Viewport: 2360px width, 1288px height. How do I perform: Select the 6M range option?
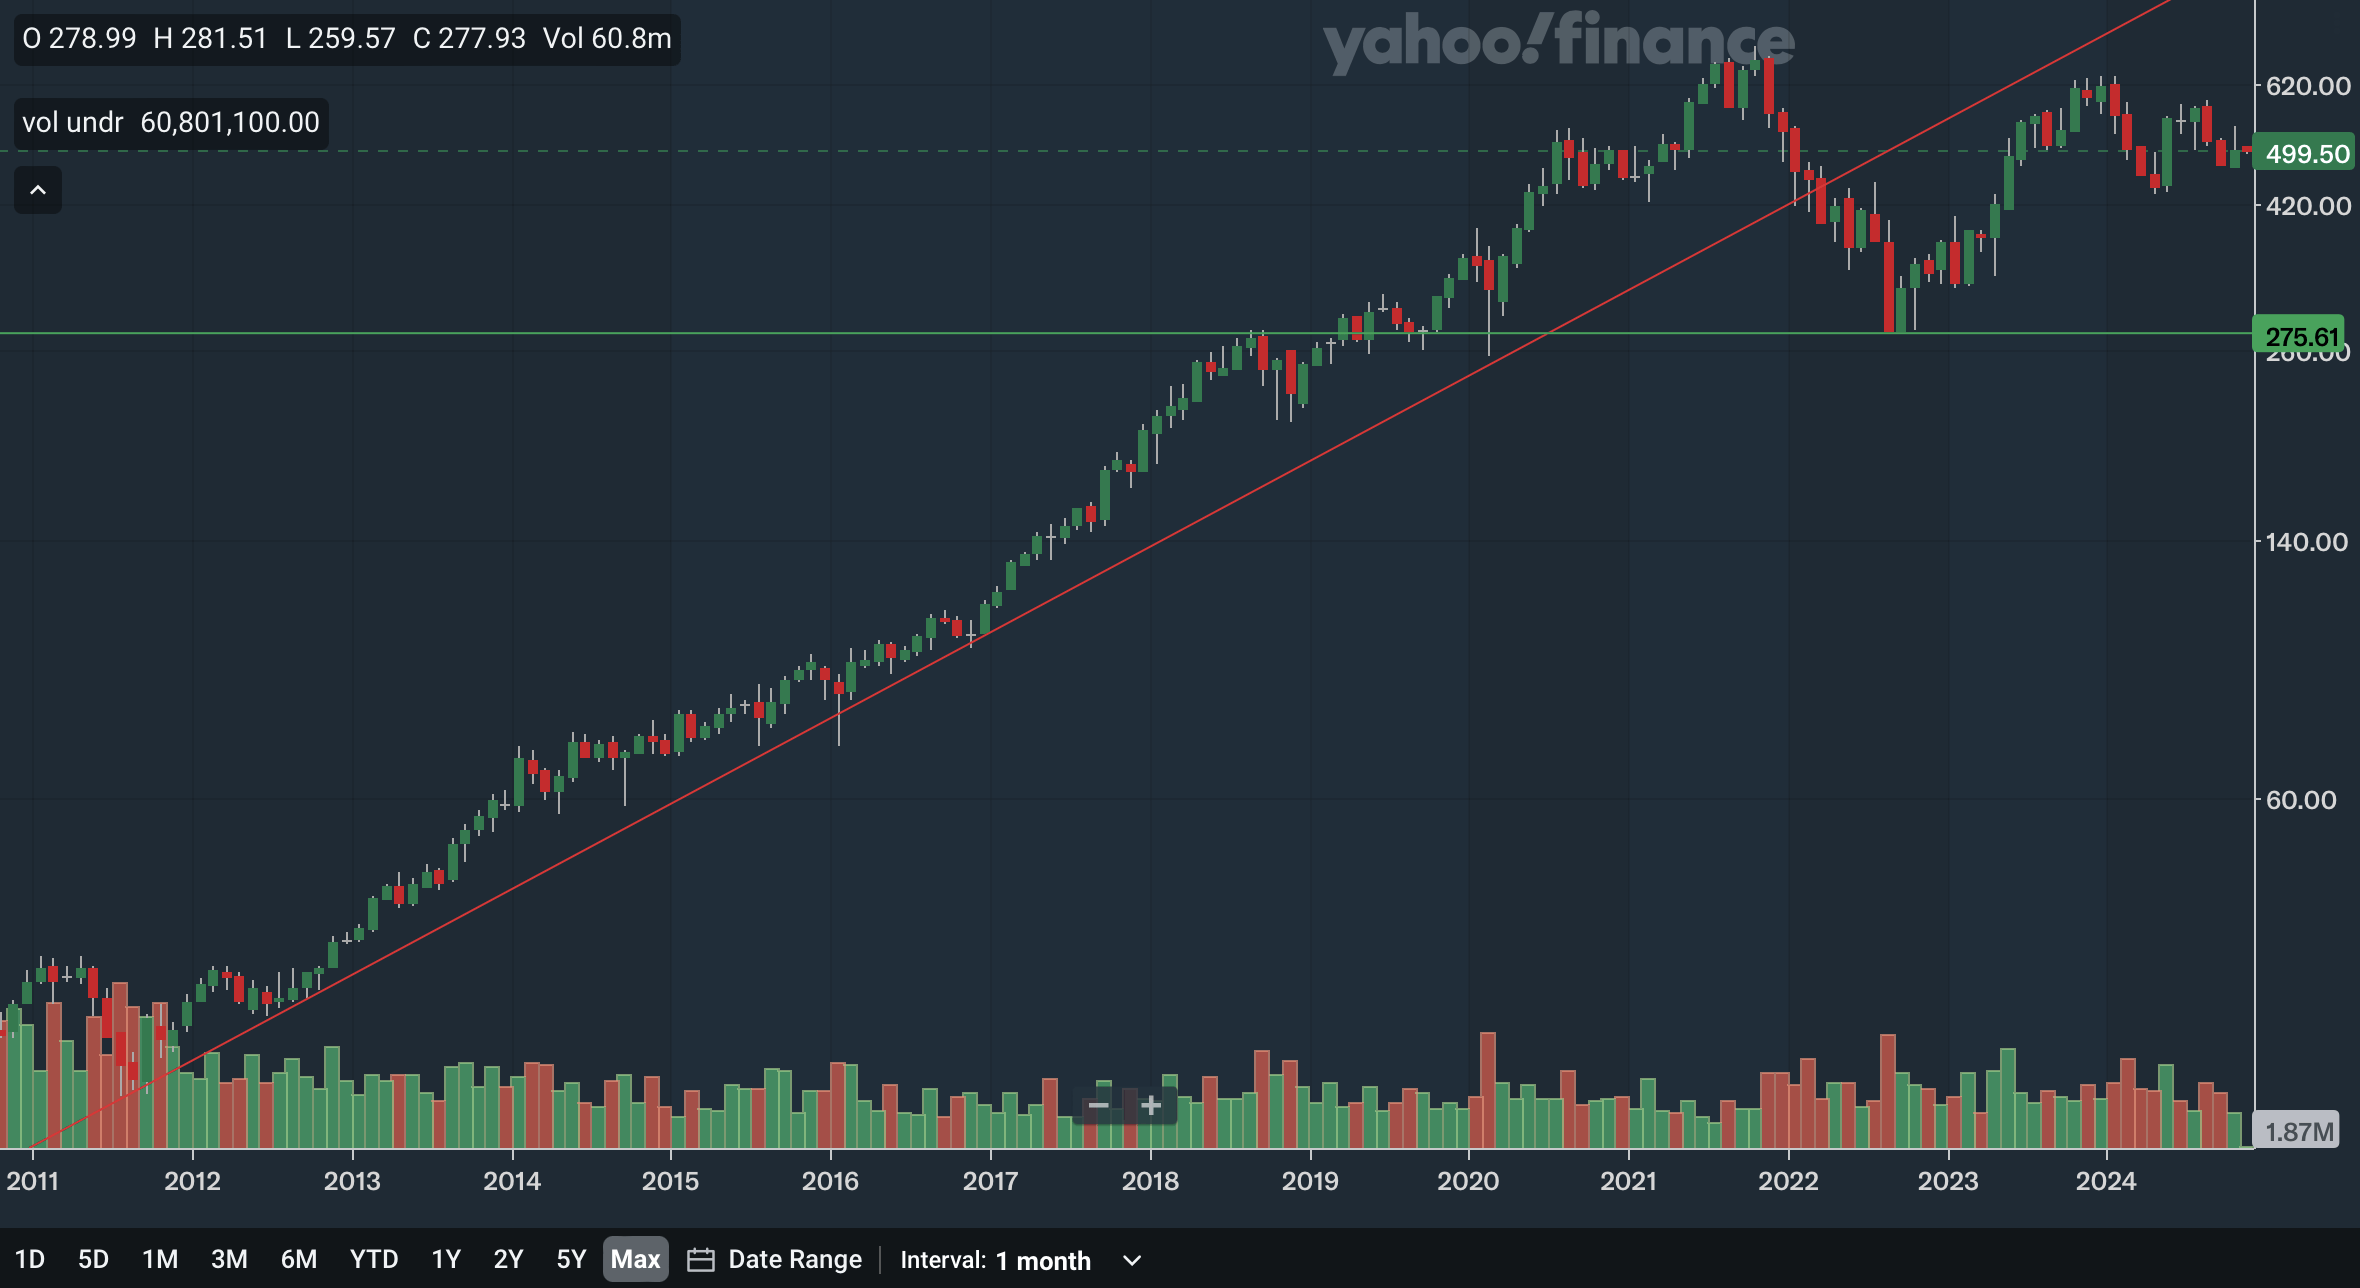click(298, 1259)
